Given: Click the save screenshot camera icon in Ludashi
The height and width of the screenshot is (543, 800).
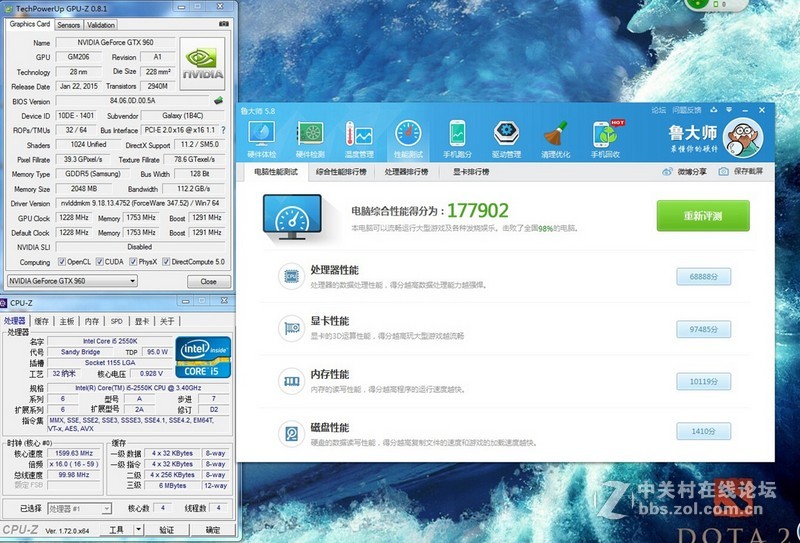Looking at the screenshot, I should (x=723, y=171).
